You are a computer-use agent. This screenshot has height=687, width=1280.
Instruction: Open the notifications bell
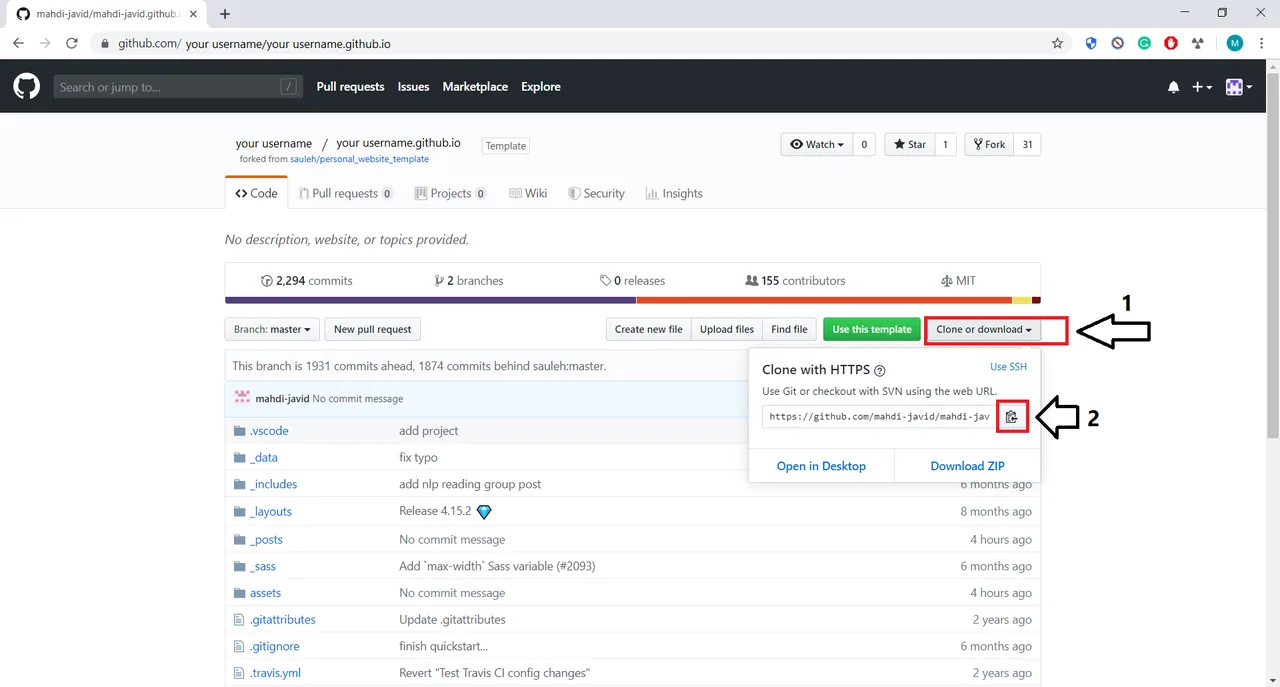1173,88
